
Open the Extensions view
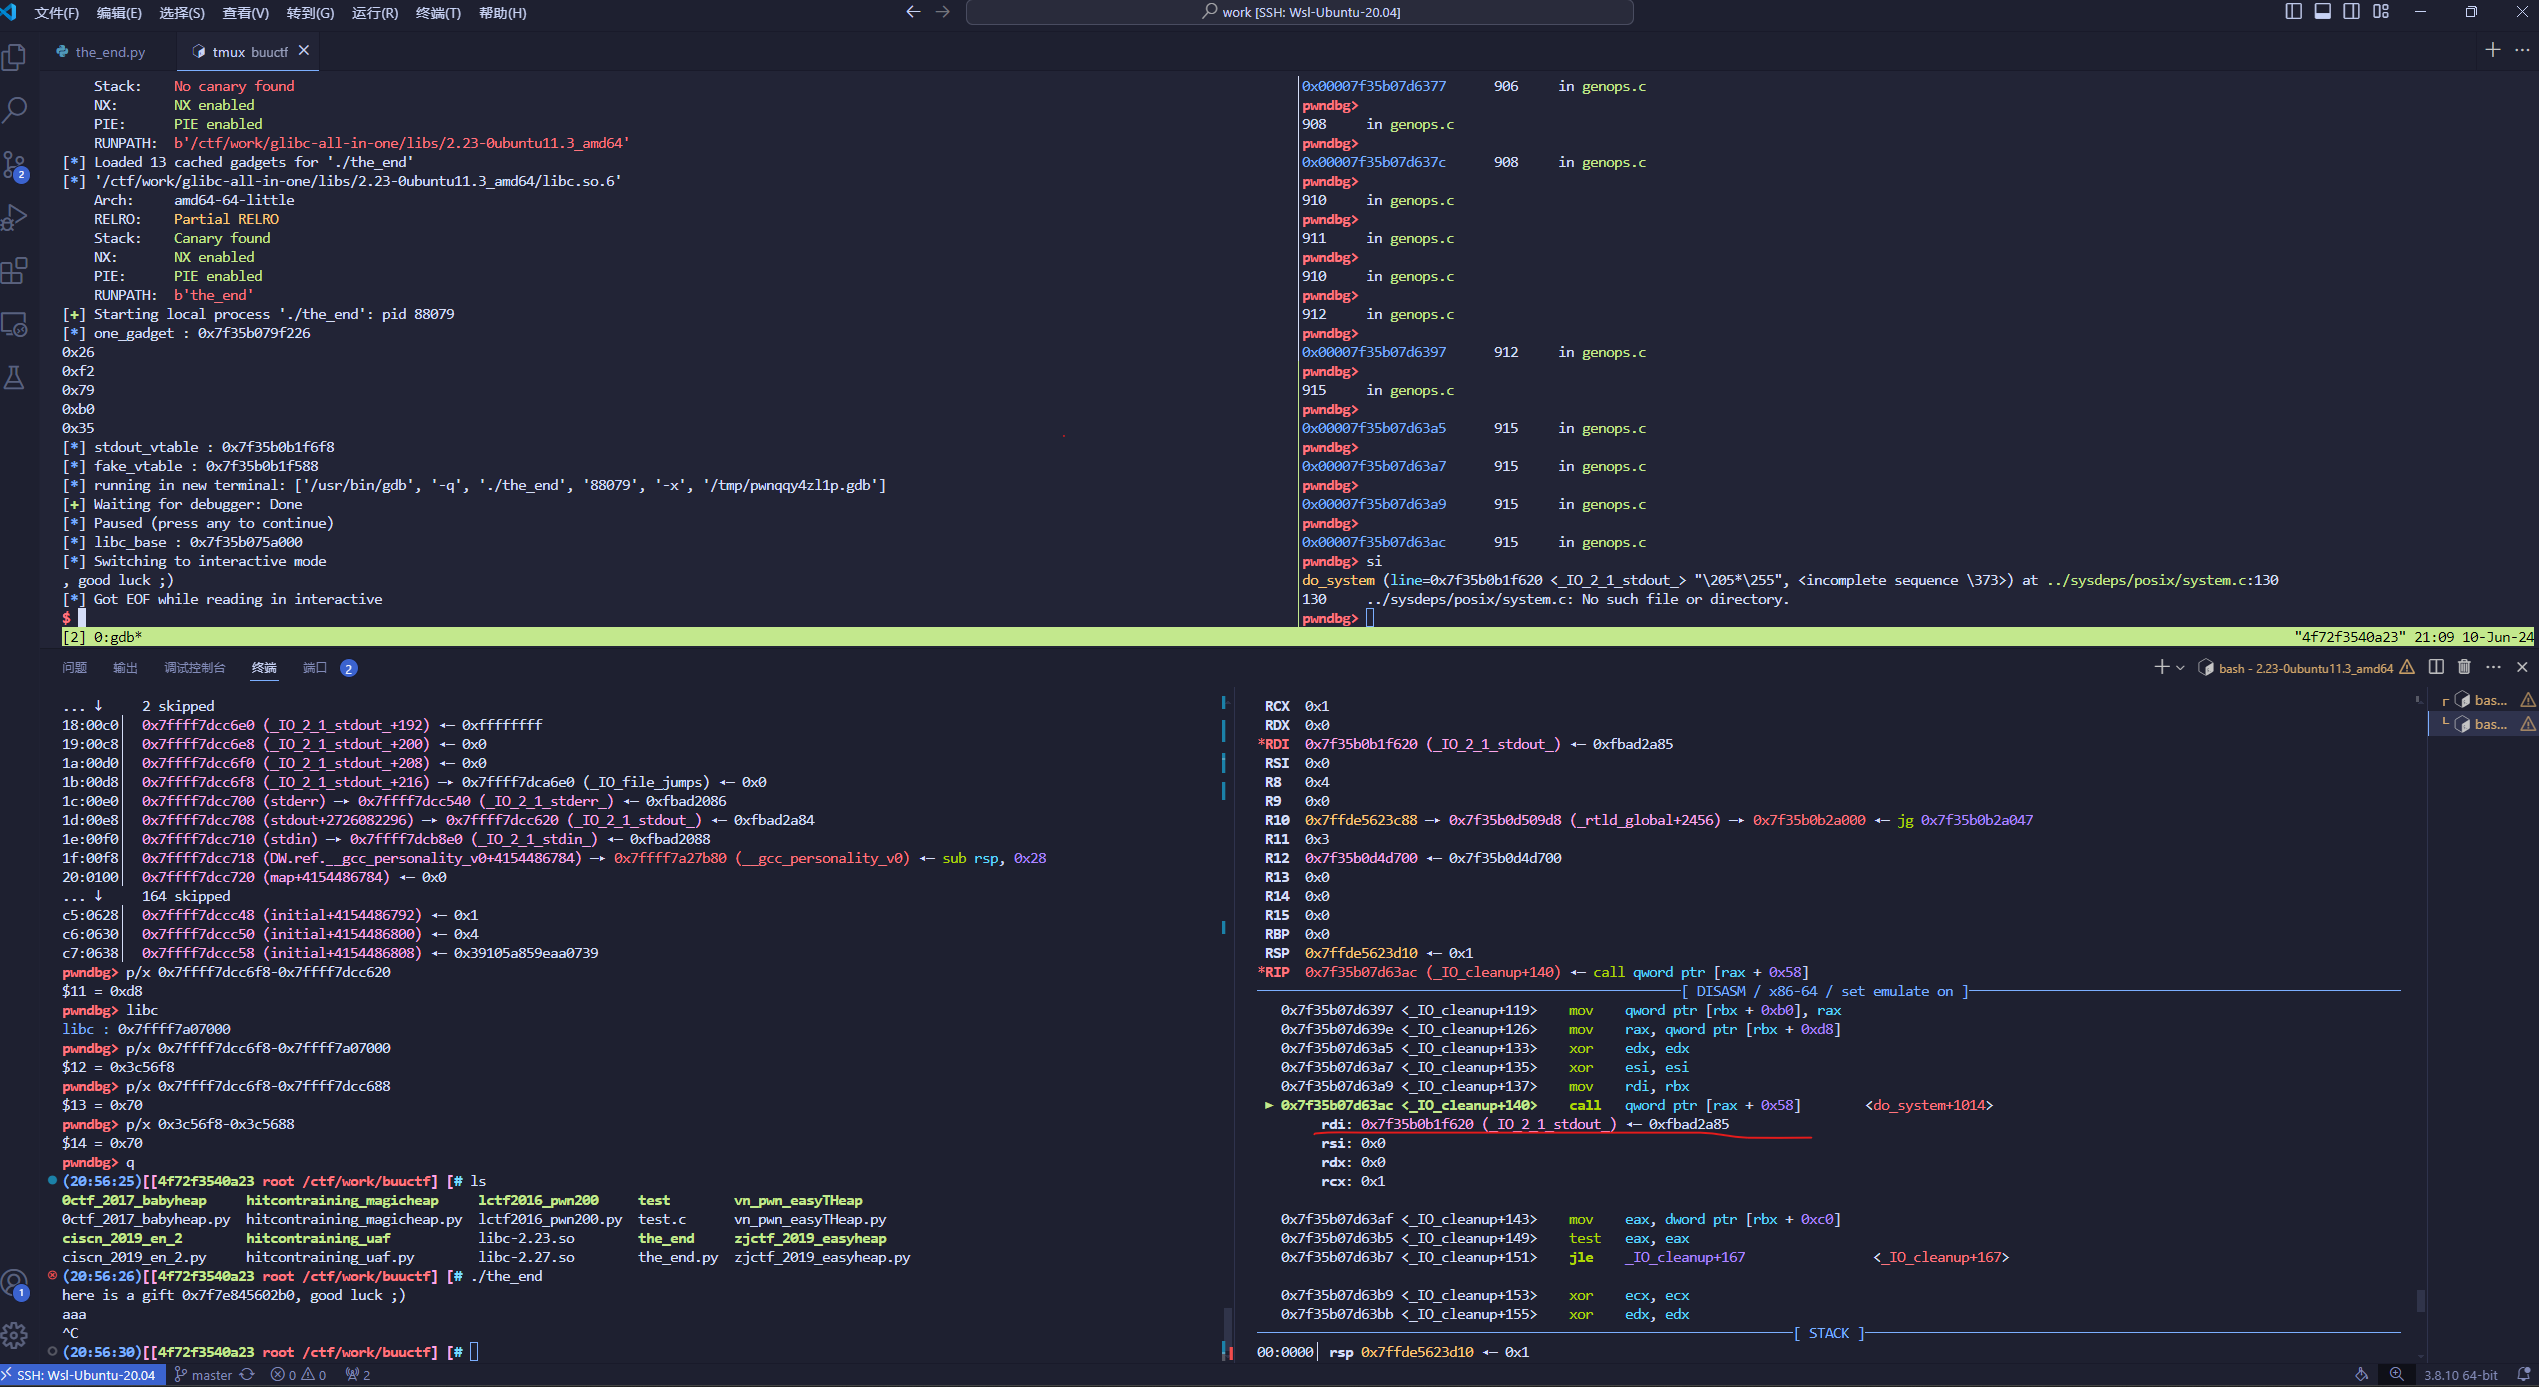(15, 271)
